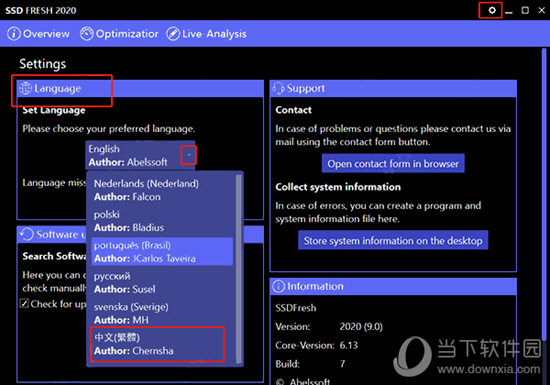Close the SSD Fresh window

click(542, 10)
